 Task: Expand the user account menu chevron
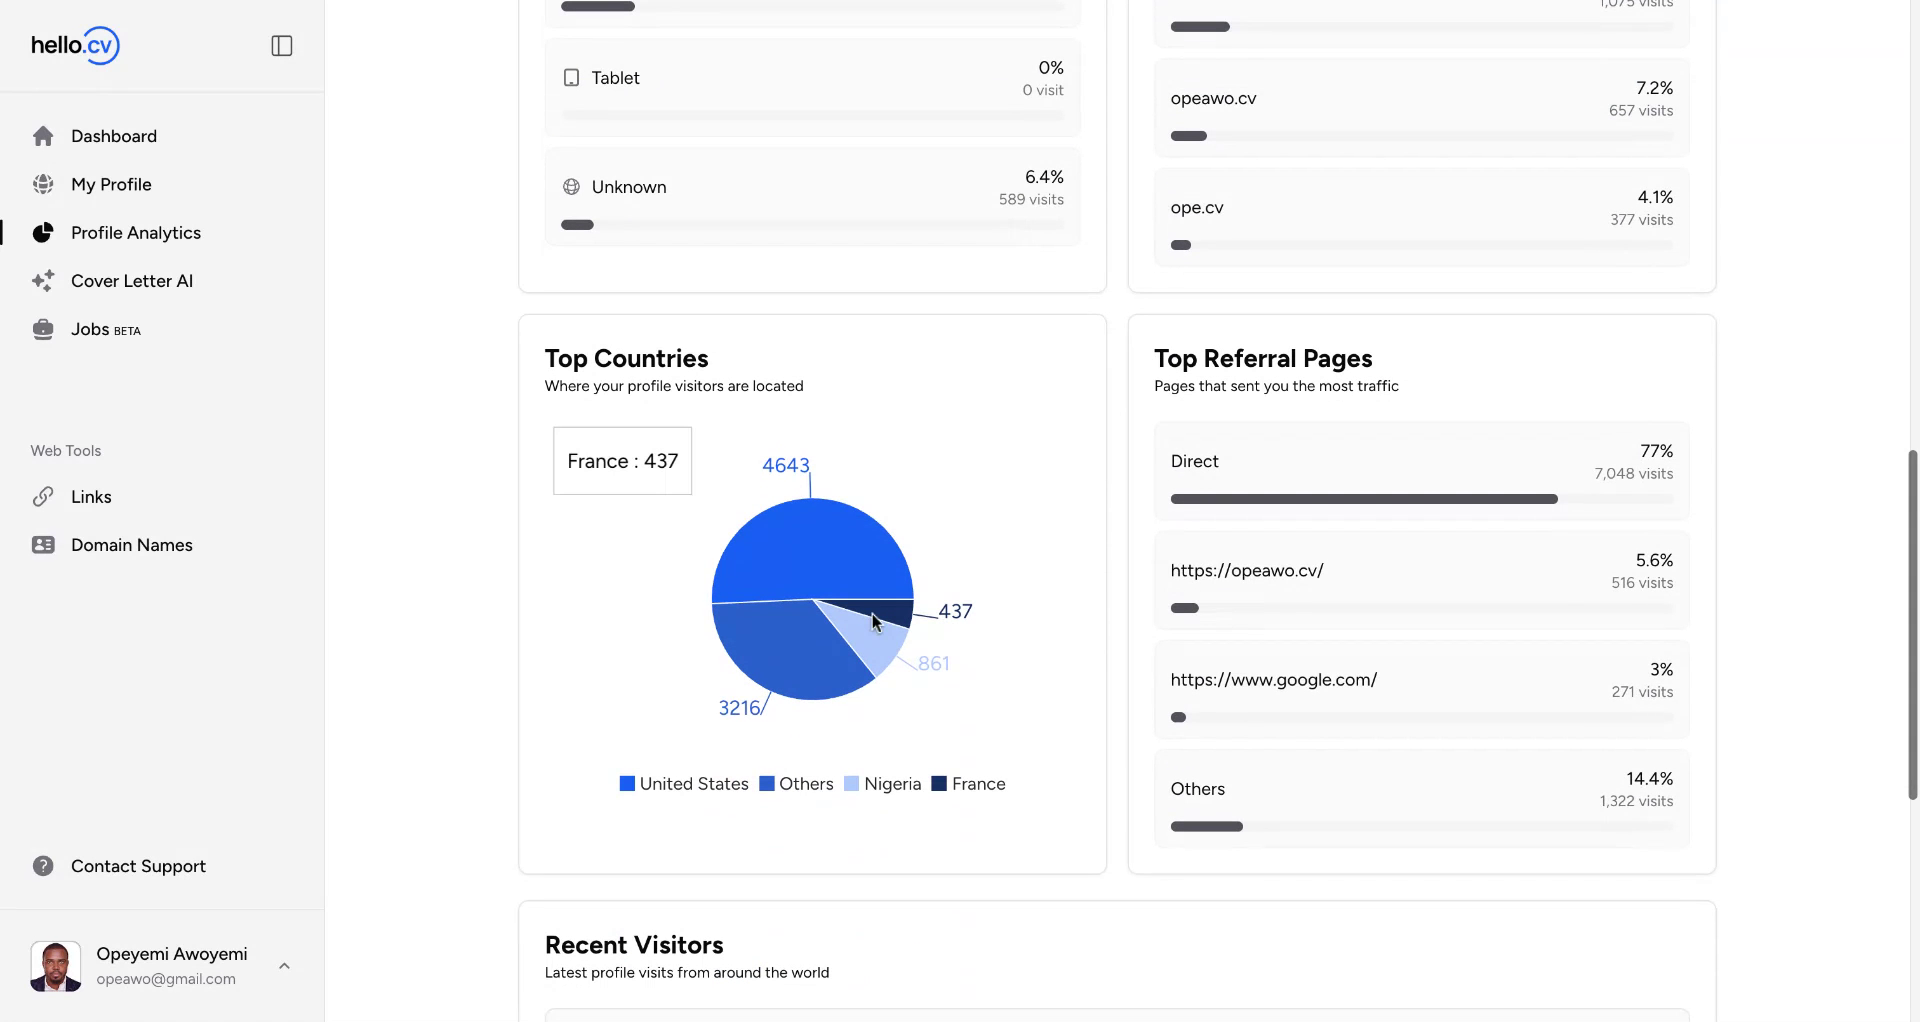(x=284, y=966)
